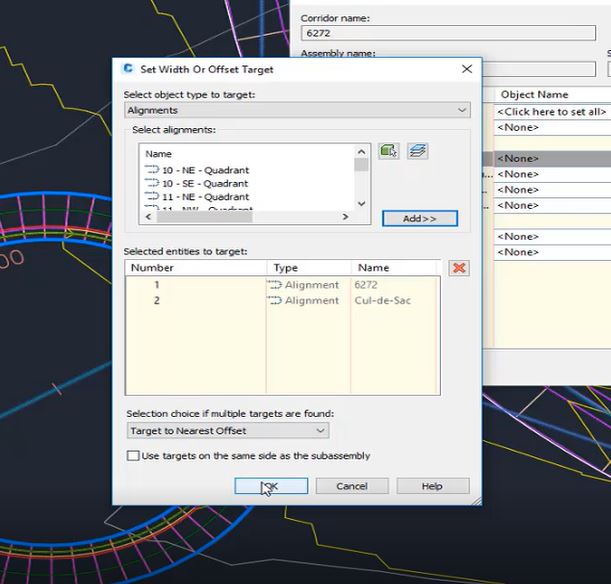Click the Civil 3D icon in dialog title bar
Viewport: 611px width, 584px height.
tap(128, 69)
